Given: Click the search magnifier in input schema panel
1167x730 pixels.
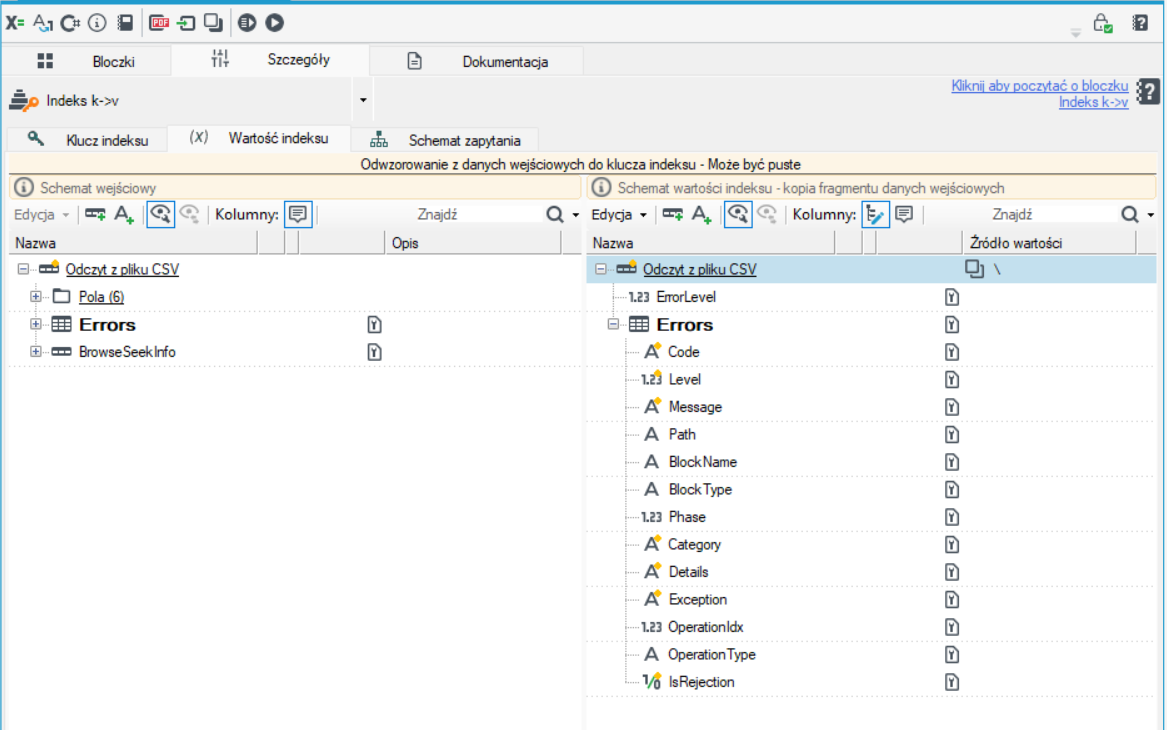Looking at the screenshot, I should click(554, 214).
